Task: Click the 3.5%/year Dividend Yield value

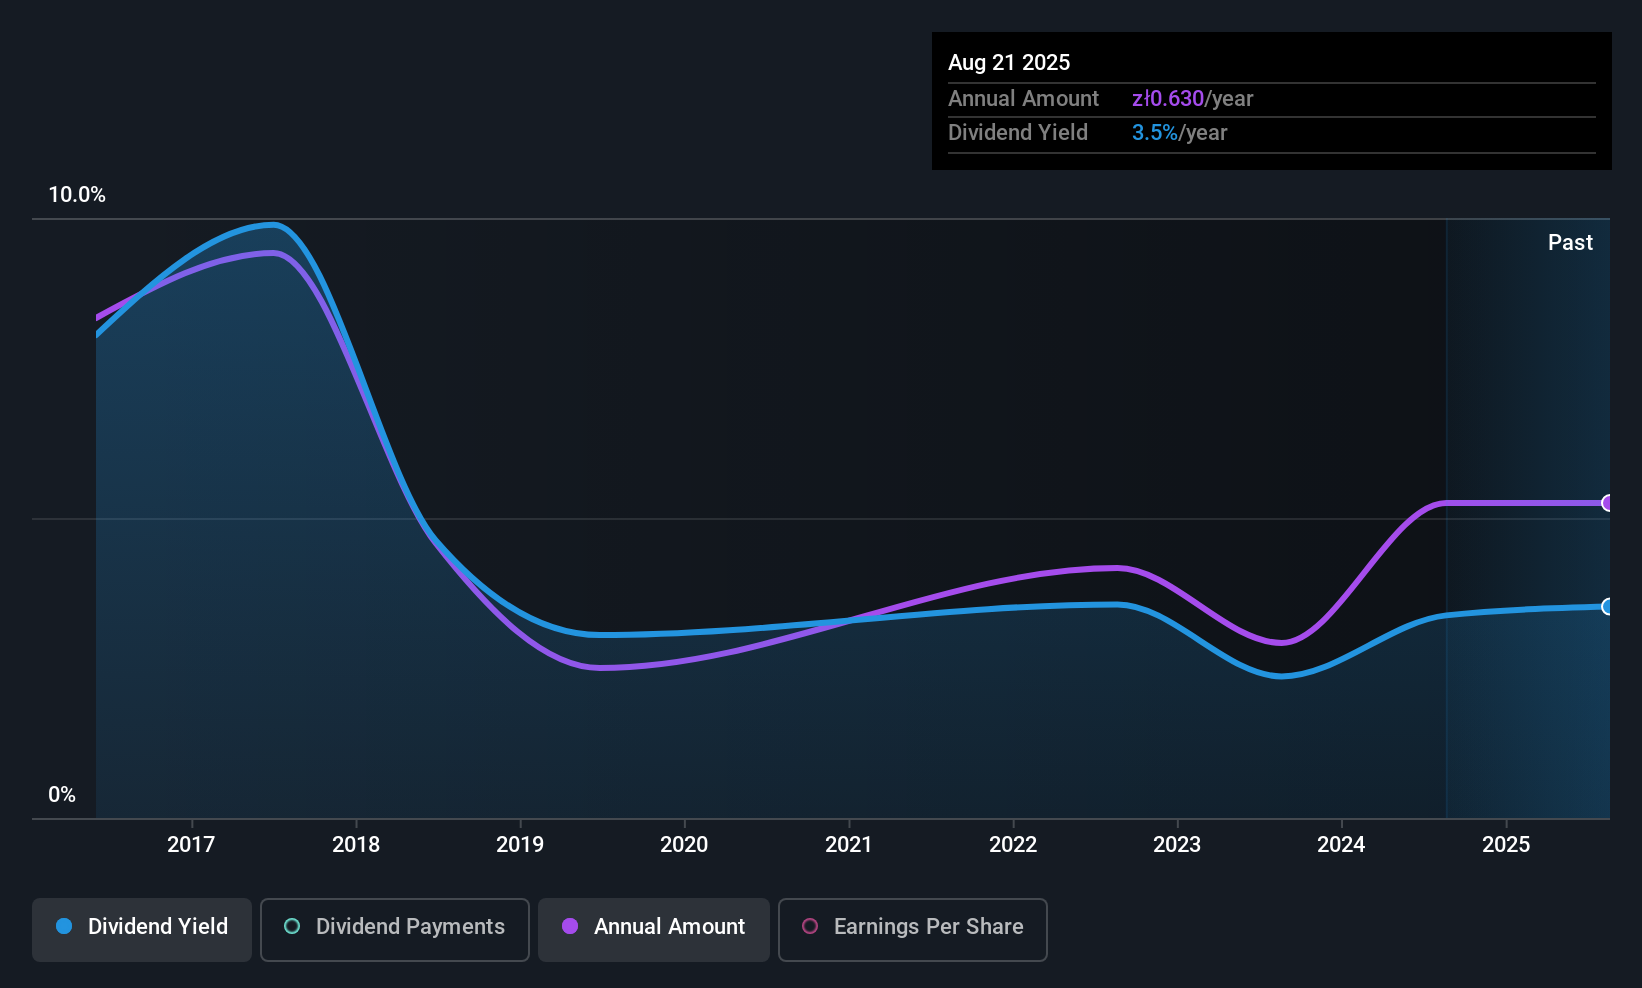Action: [x=1179, y=132]
